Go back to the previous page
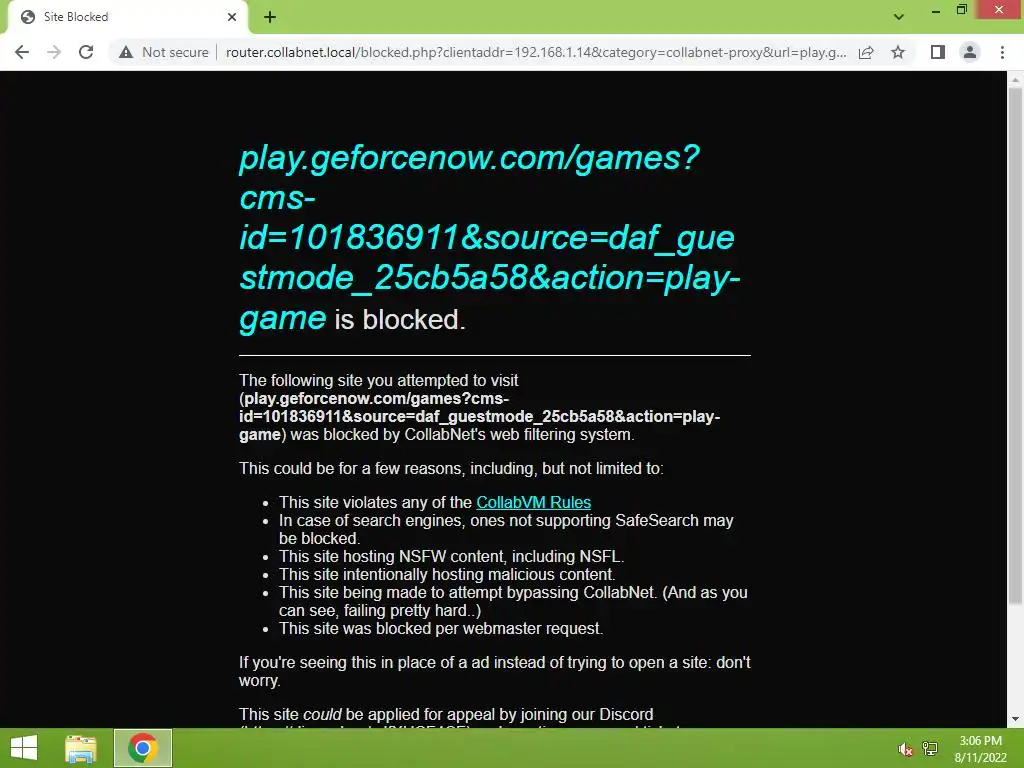This screenshot has width=1024, height=768. pos(22,52)
